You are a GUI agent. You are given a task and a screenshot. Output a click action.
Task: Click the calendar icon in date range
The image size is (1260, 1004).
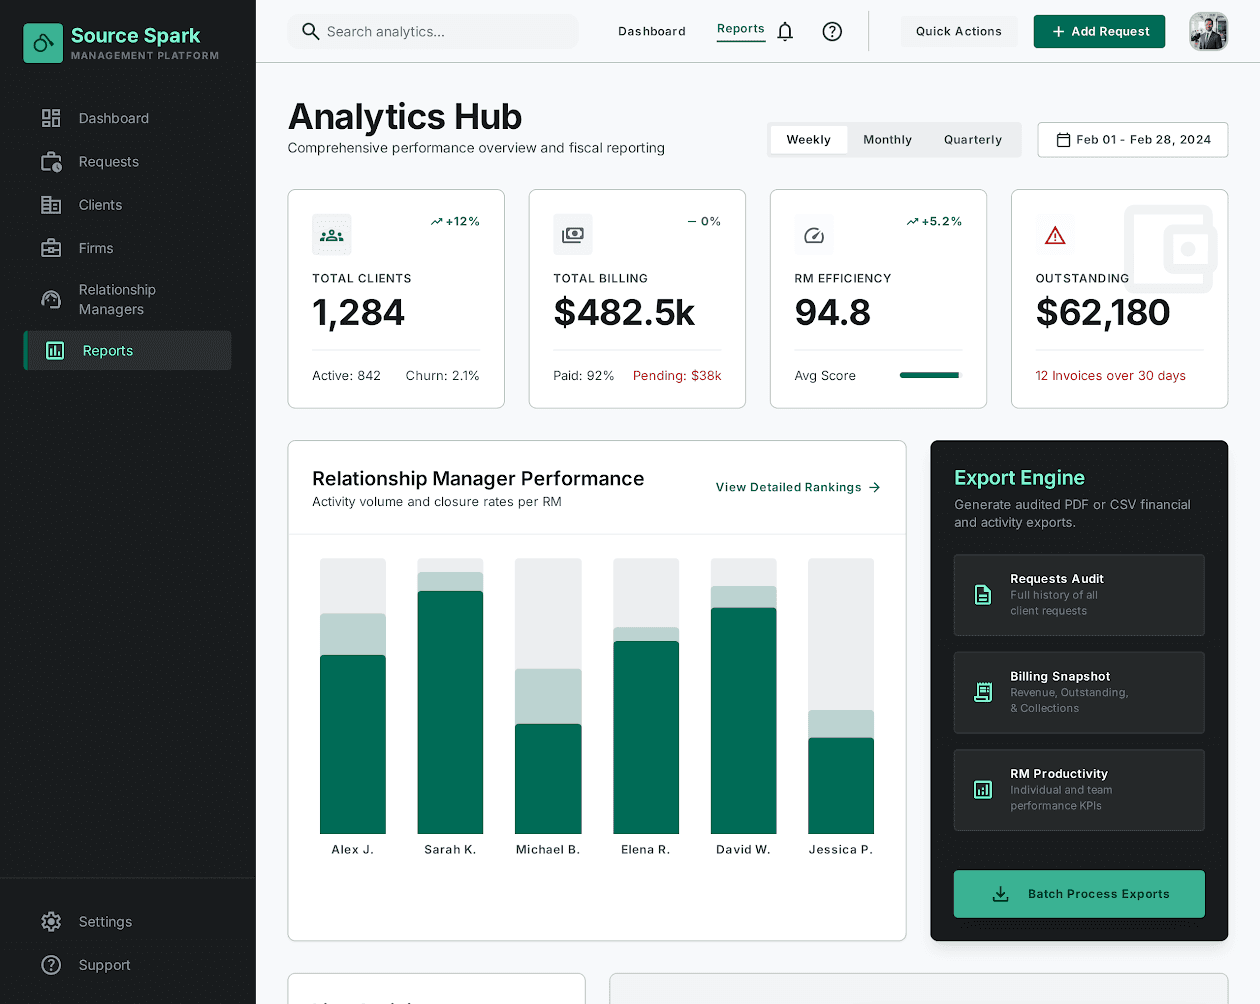click(x=1064, y=140)
